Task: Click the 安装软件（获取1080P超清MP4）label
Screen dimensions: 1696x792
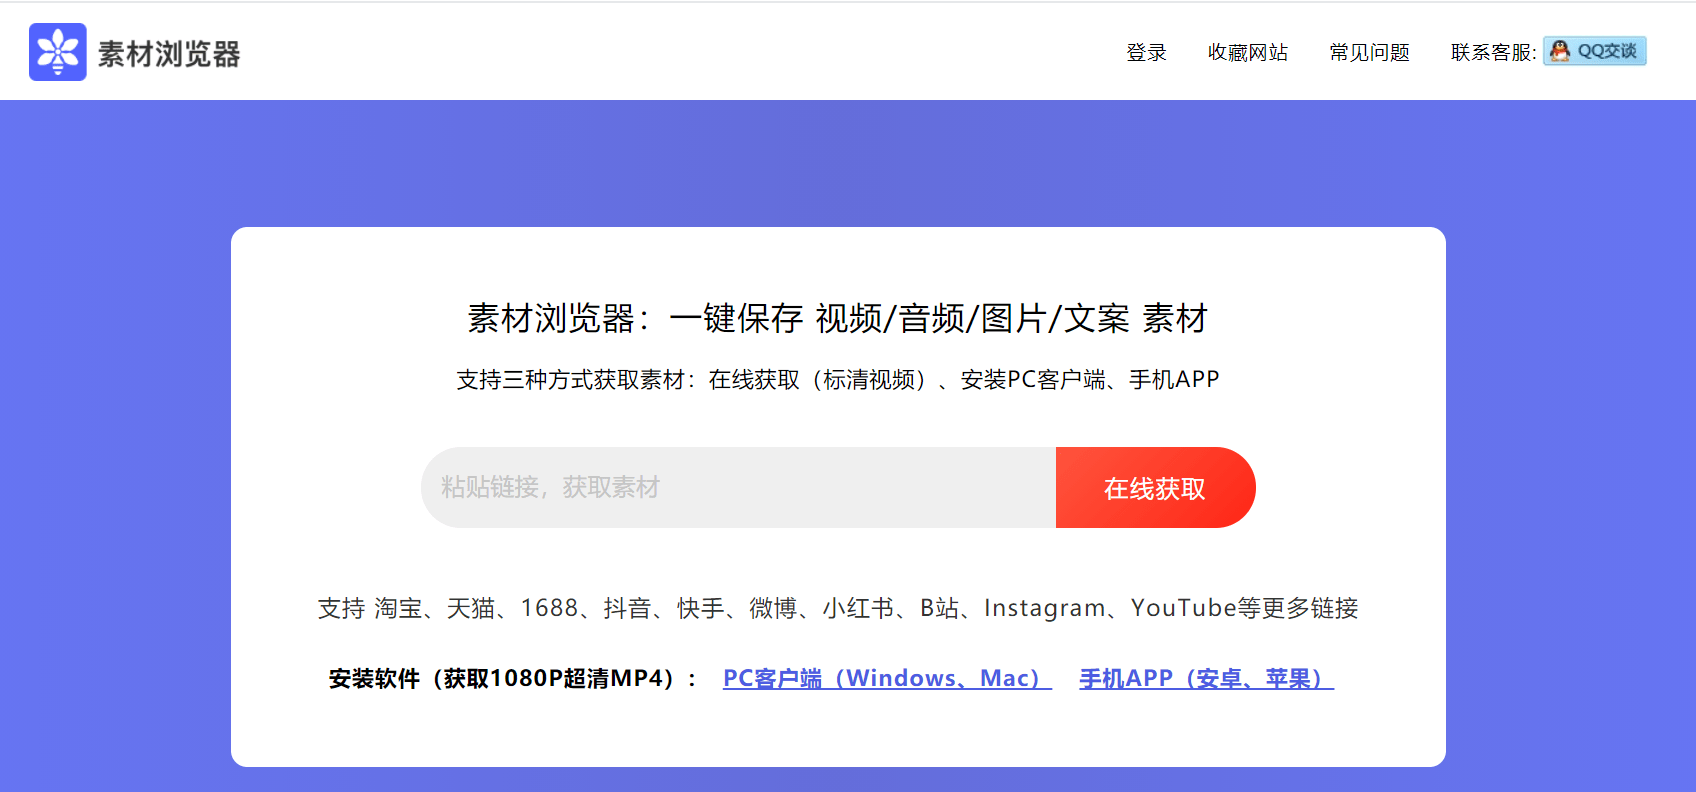Action: tap(513, 678)
